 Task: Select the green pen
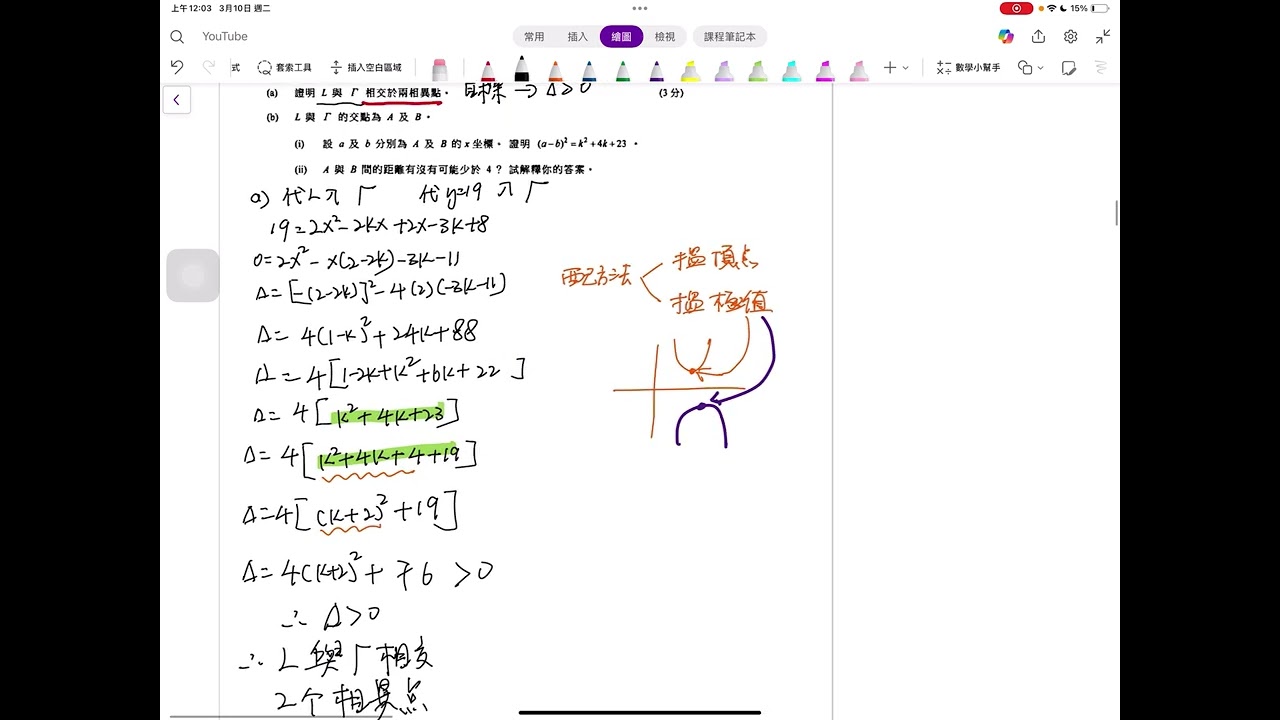[623, 70]
